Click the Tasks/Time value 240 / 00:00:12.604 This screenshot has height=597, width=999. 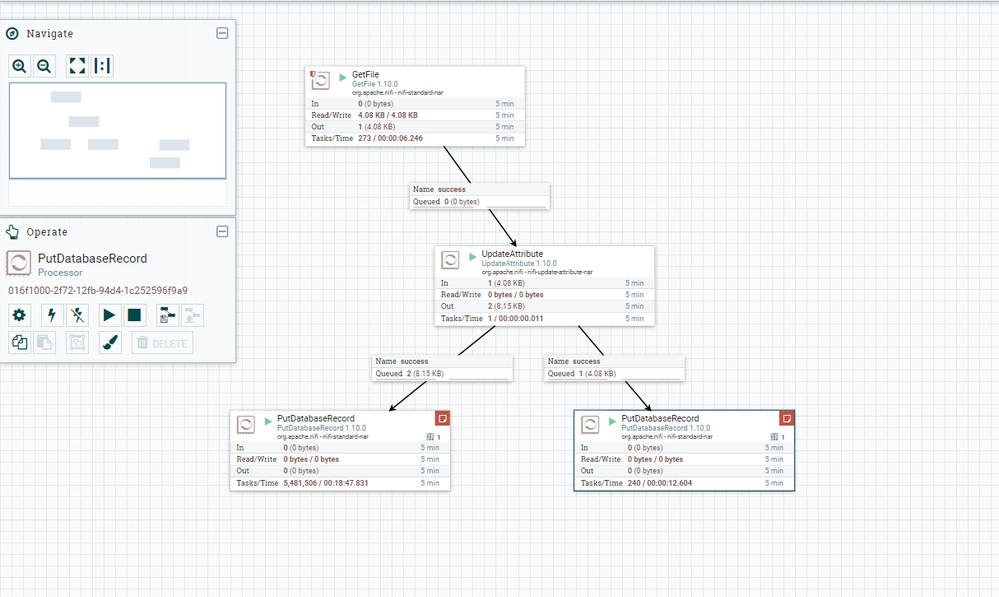(x=659, y=483)
